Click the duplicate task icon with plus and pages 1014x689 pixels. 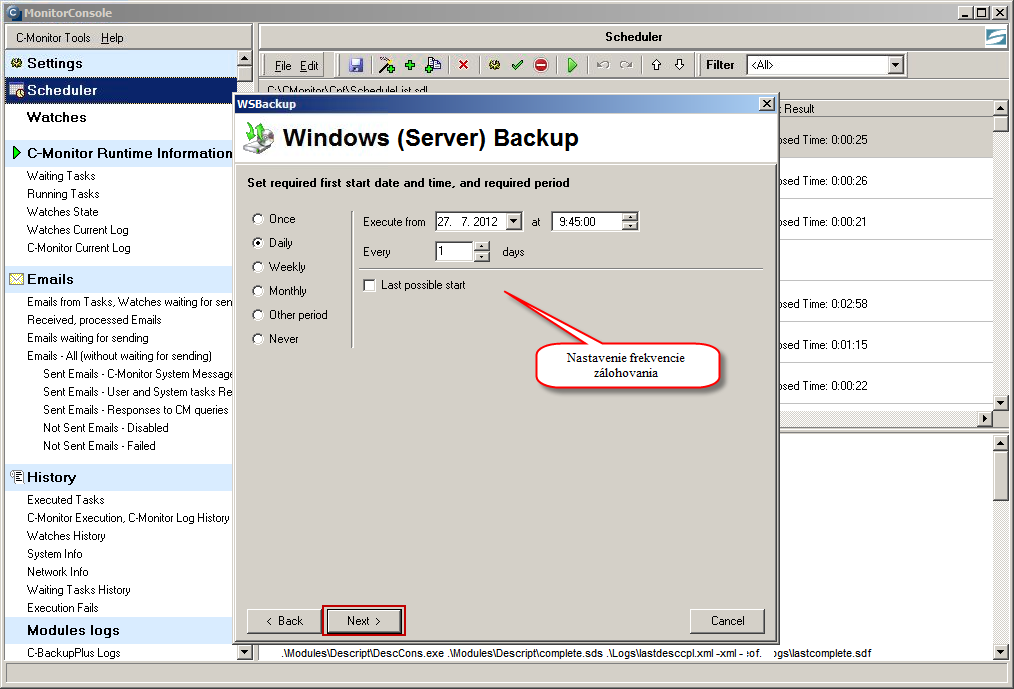(x=433, y=65)
